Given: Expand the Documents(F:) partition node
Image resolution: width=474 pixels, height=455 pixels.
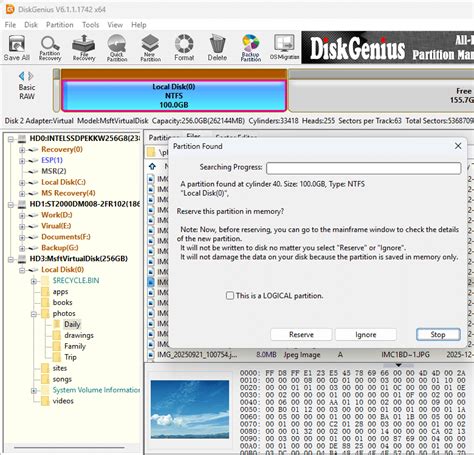Looking at the screenshot, I should (22, 237).
